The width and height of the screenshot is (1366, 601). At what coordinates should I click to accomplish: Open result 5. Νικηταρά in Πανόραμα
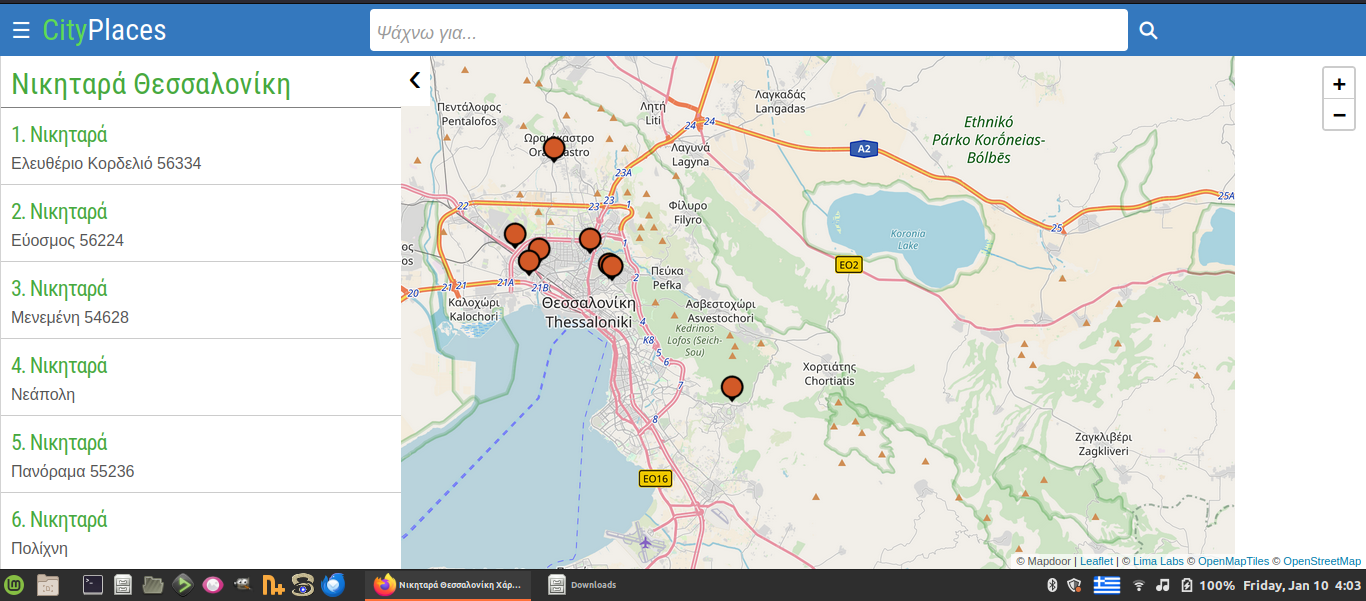coord(200,454)
